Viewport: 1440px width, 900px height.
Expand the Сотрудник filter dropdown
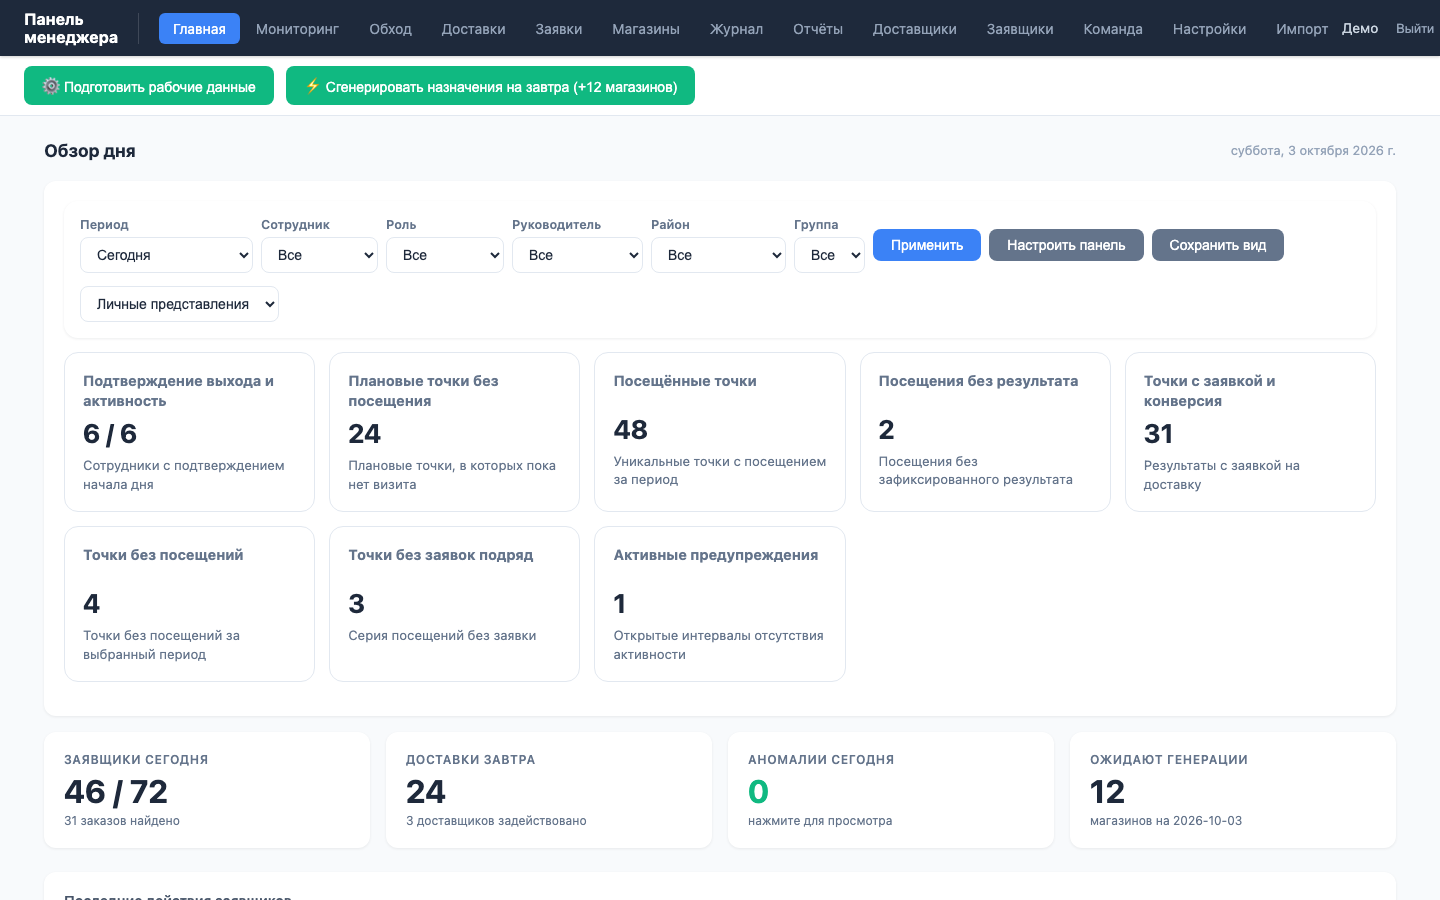pyautogui.click(x=319, y=255)
